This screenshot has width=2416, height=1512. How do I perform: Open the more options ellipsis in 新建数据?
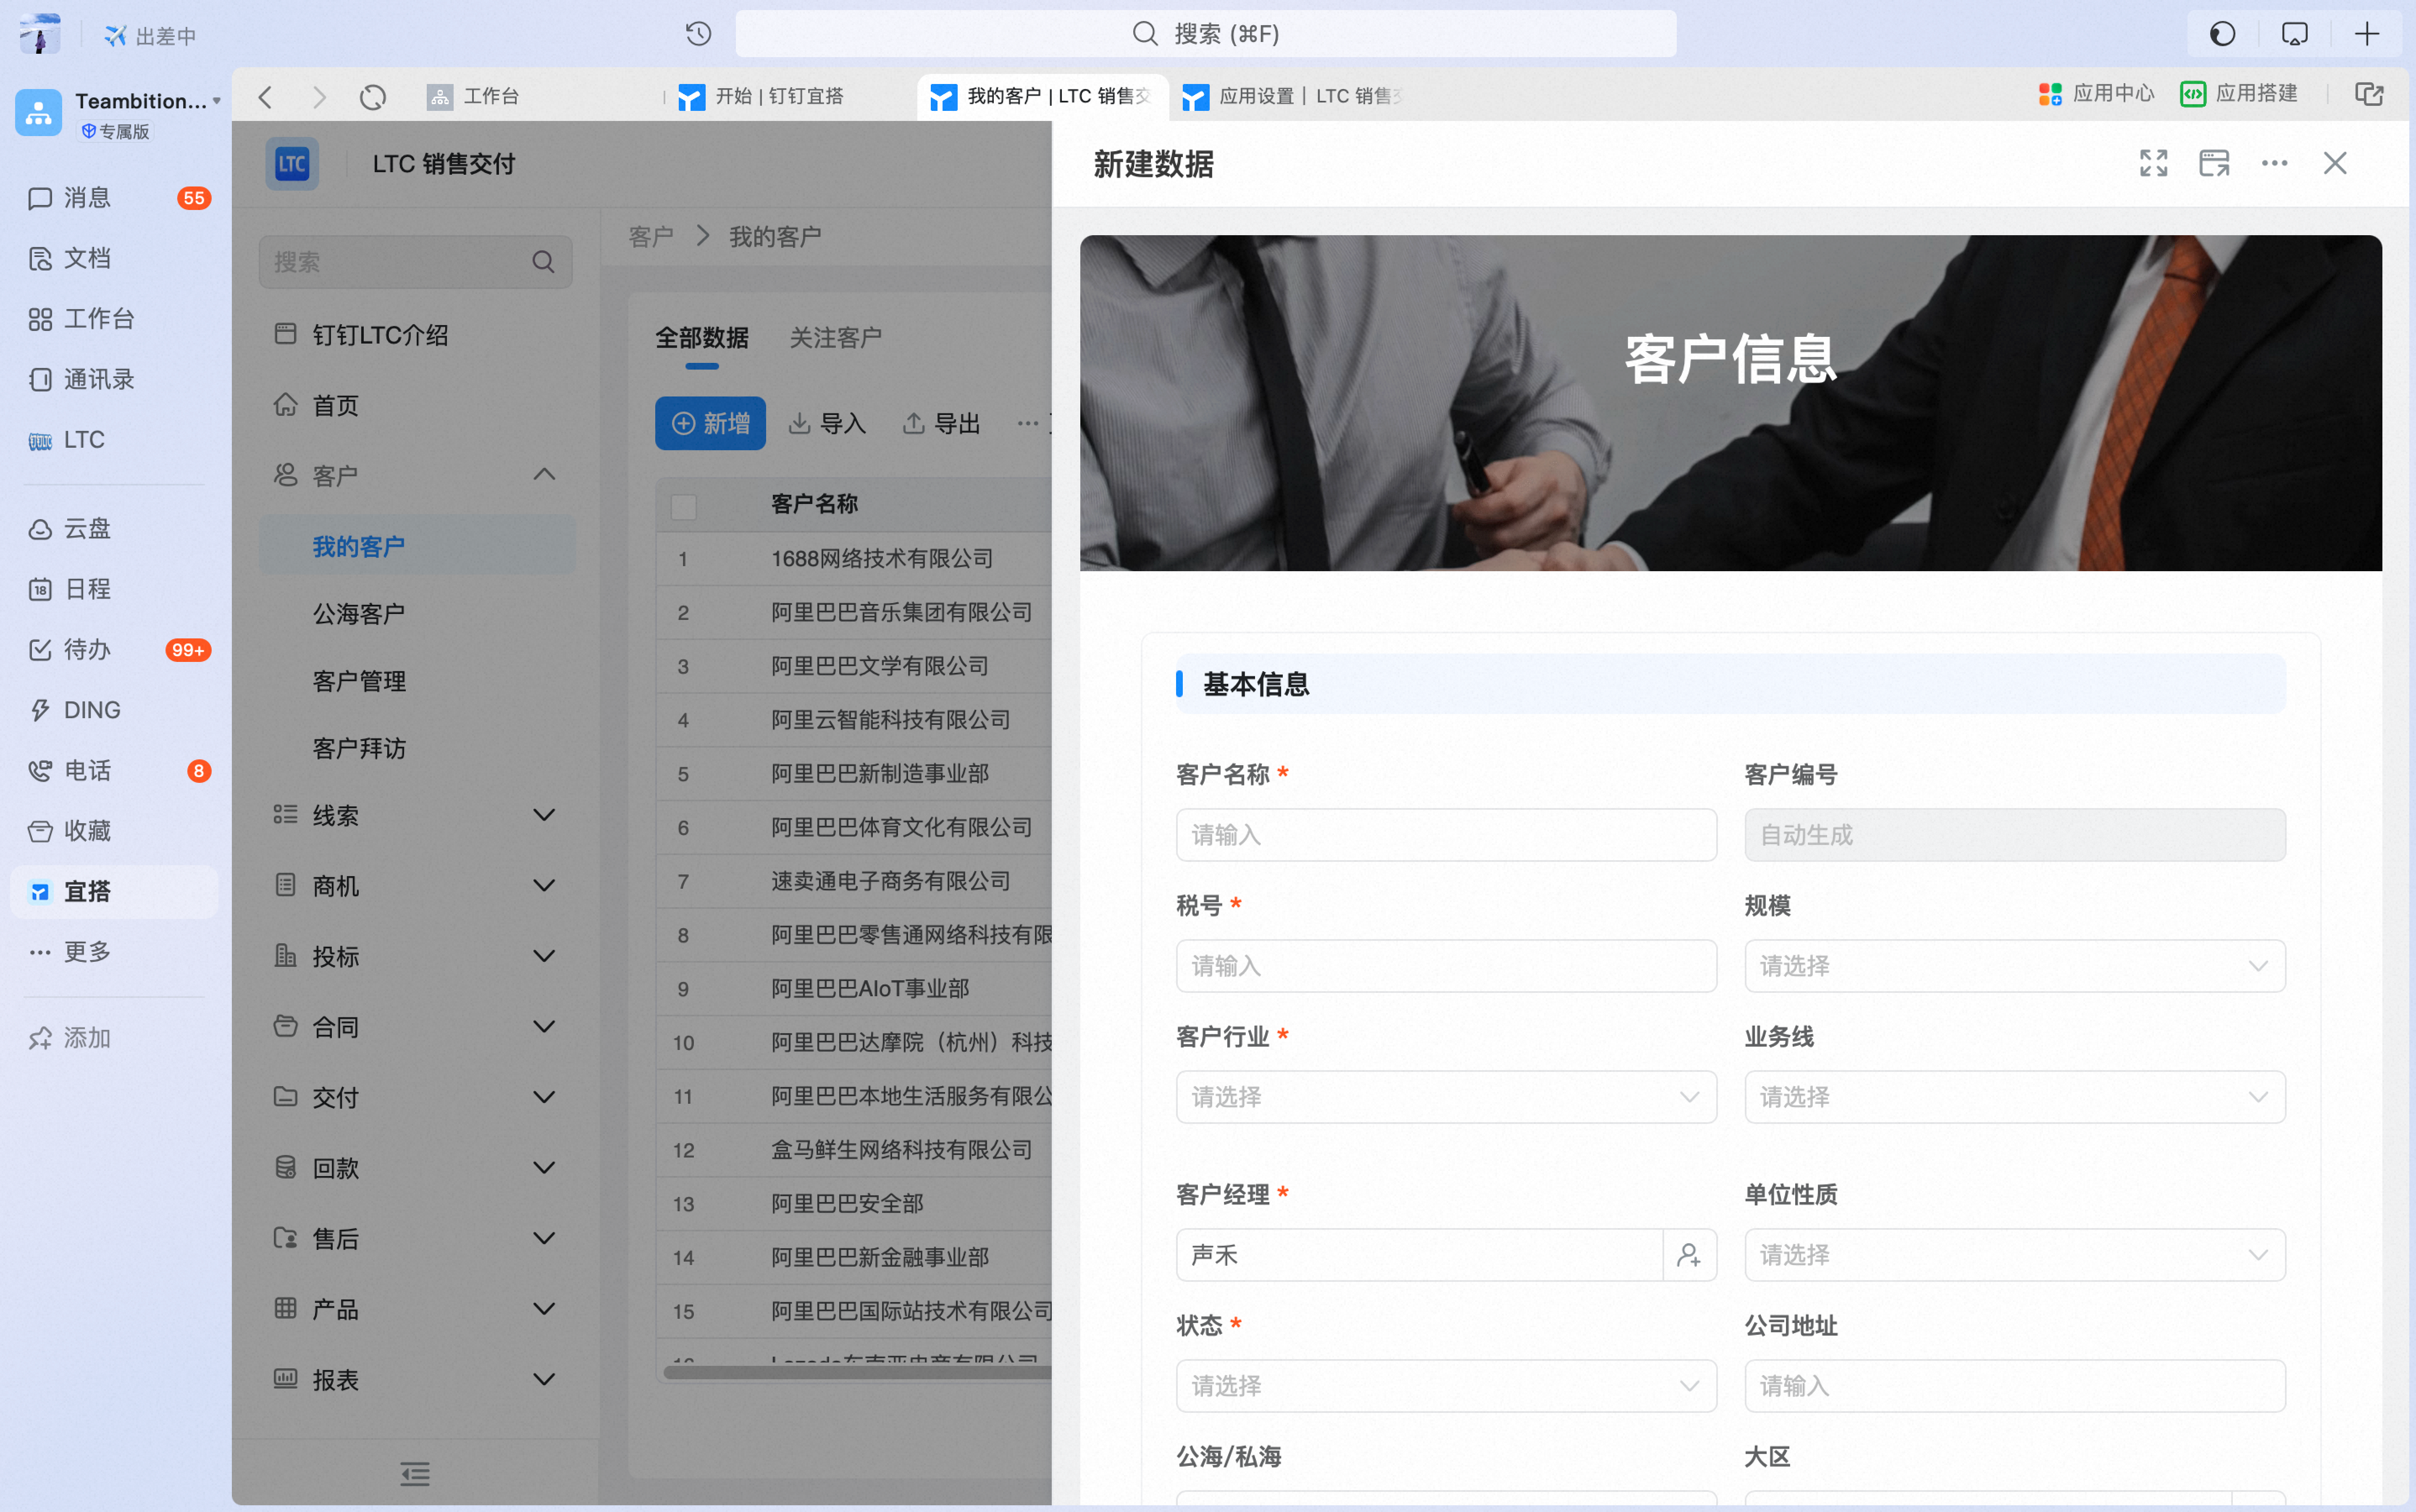(2274, 163)
